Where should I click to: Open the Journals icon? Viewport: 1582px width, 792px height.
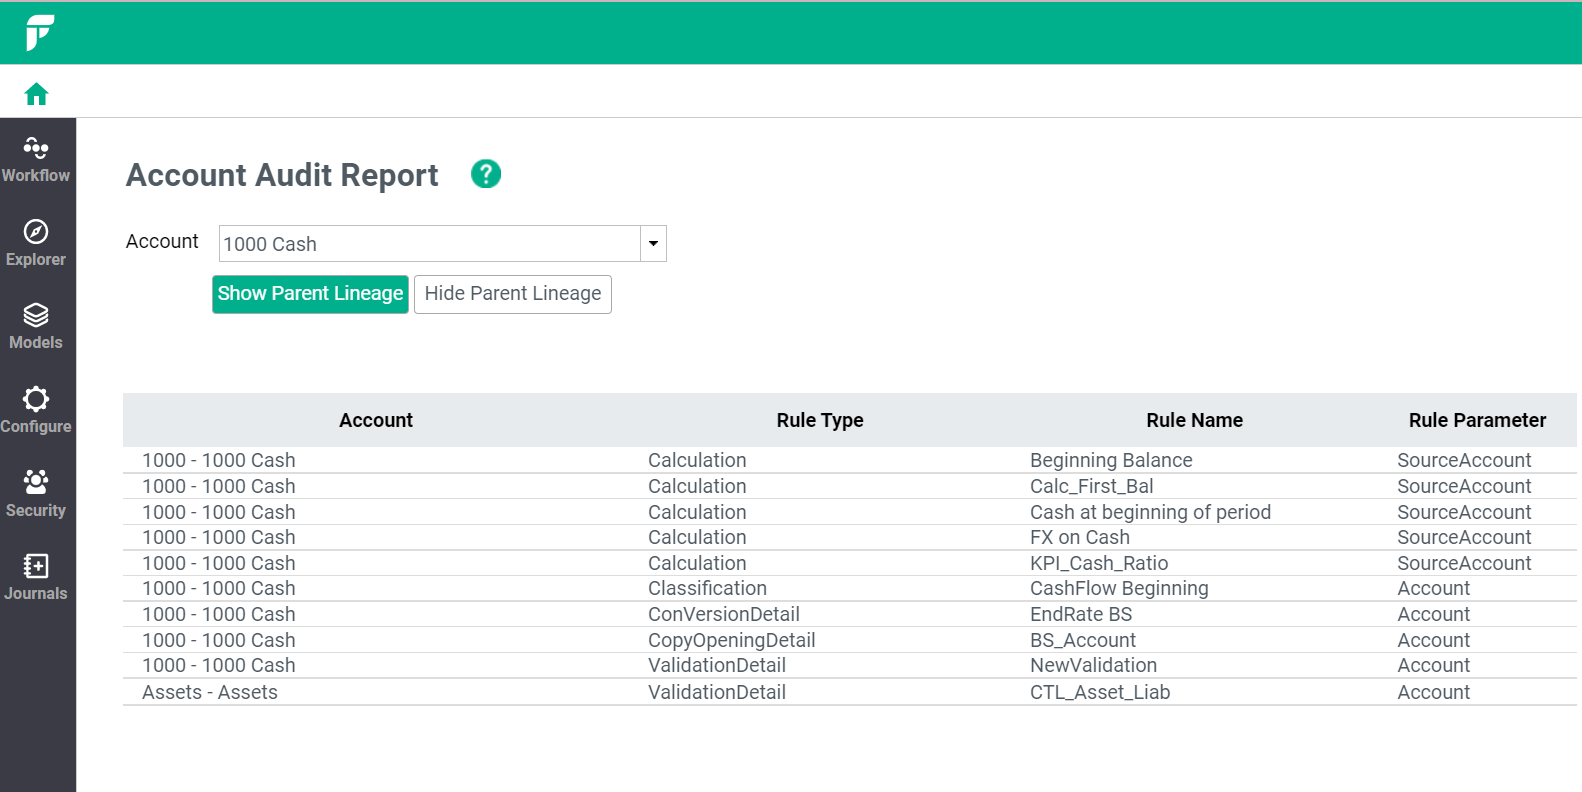click(x=36, y=566)
